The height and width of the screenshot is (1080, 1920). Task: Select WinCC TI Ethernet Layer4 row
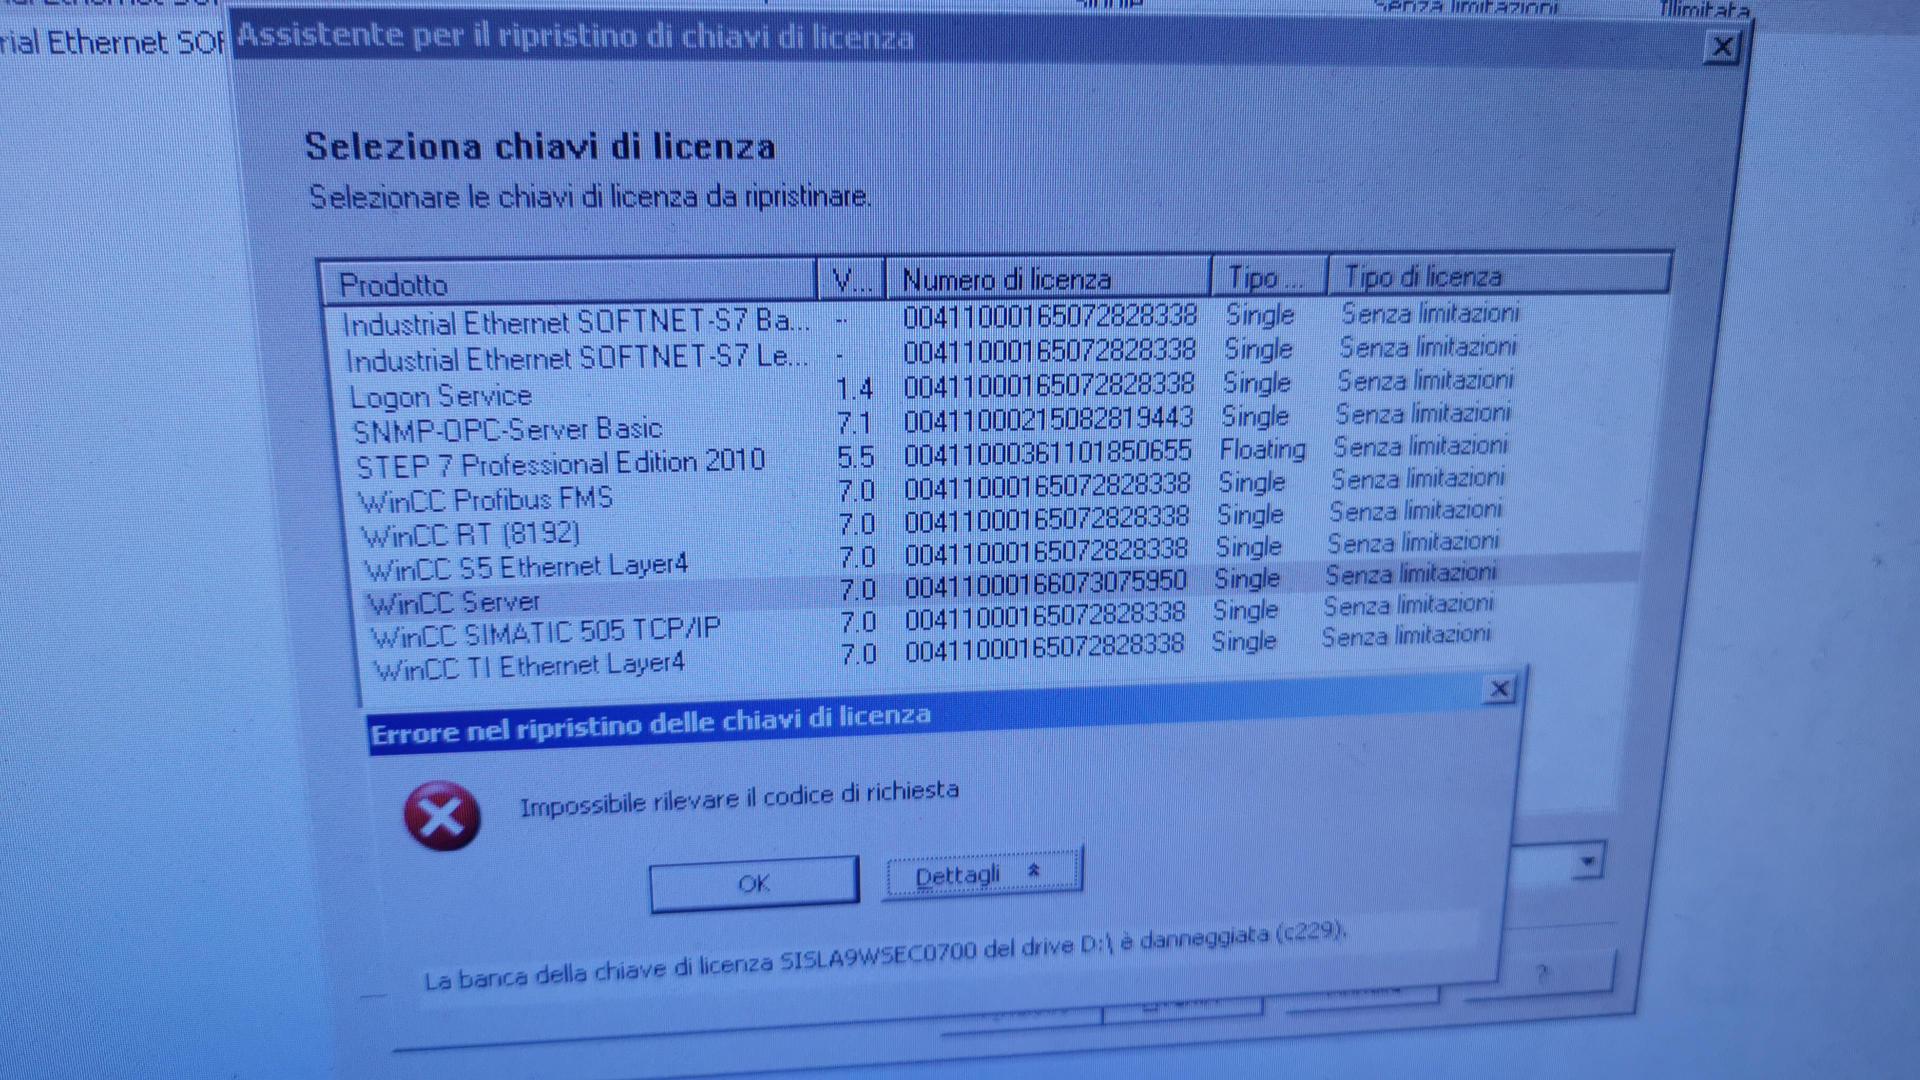(528, 667)
